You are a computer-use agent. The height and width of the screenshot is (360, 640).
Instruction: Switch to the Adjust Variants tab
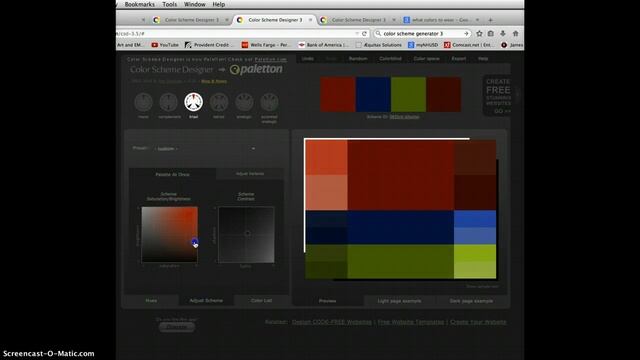250,174
